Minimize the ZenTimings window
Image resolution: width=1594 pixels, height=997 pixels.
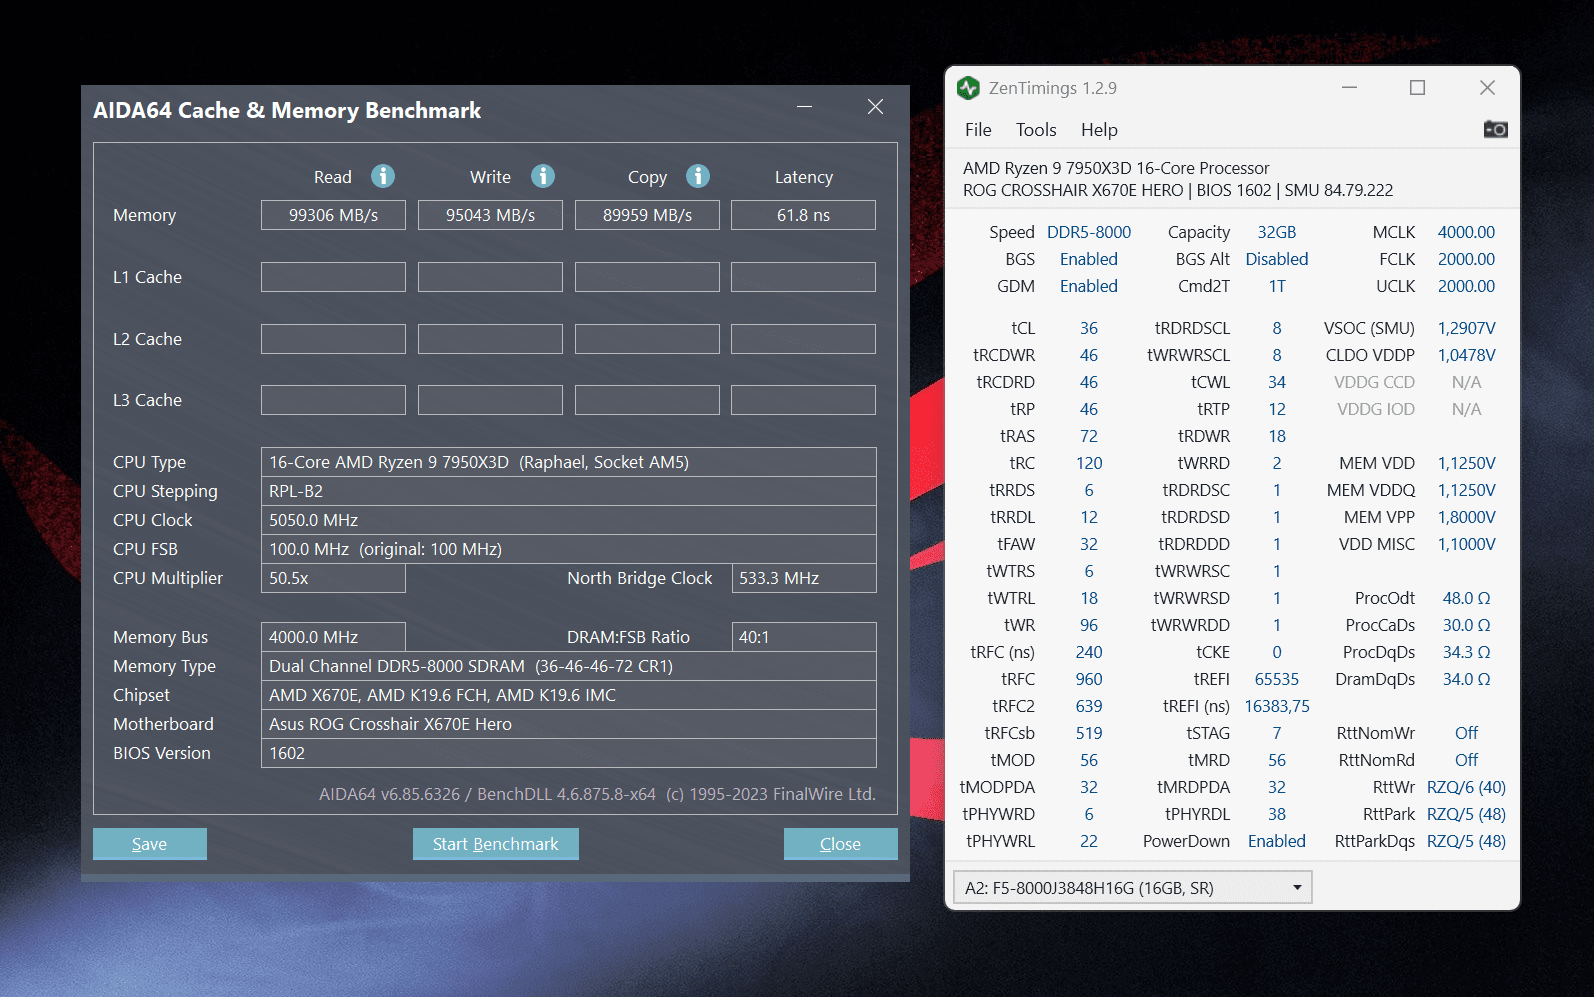pos(1349,88)
